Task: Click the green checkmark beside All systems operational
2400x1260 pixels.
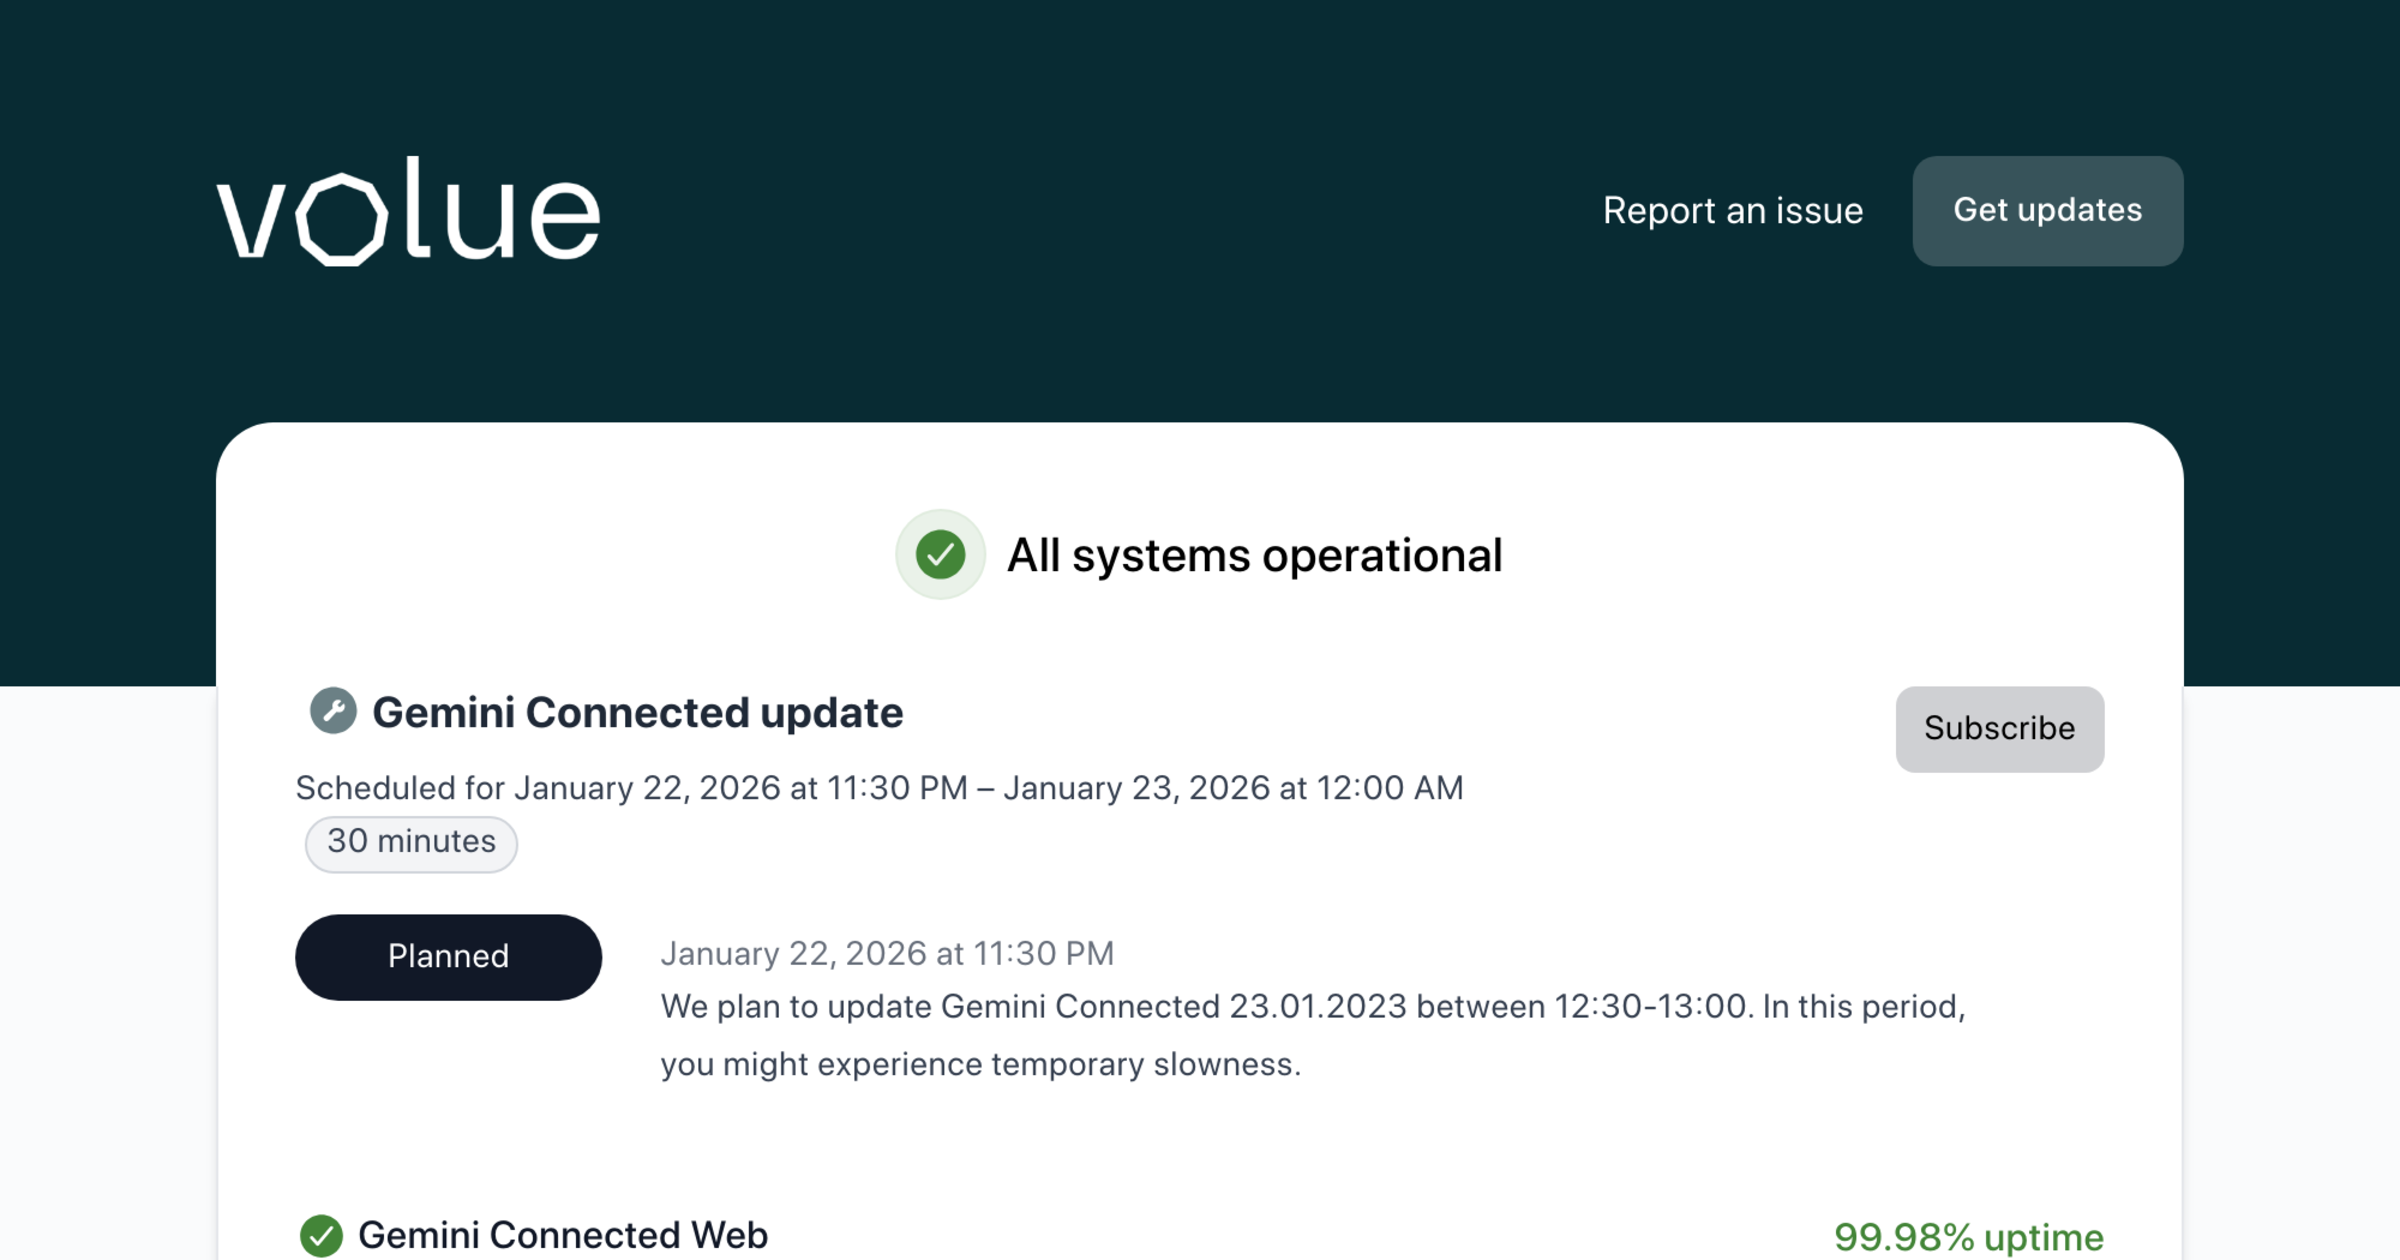Action: click(939, 555)
